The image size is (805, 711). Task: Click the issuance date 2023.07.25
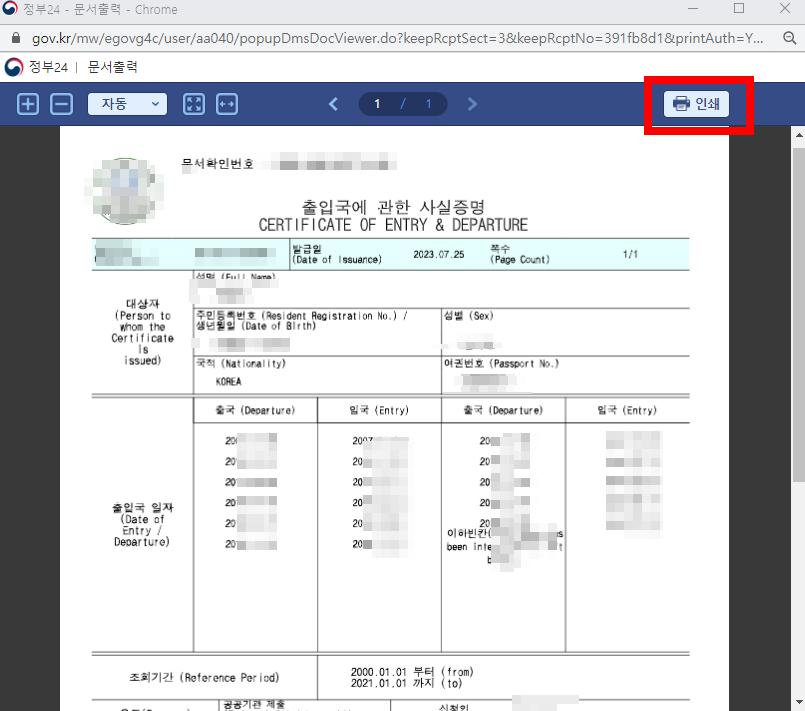coord(438,255)
